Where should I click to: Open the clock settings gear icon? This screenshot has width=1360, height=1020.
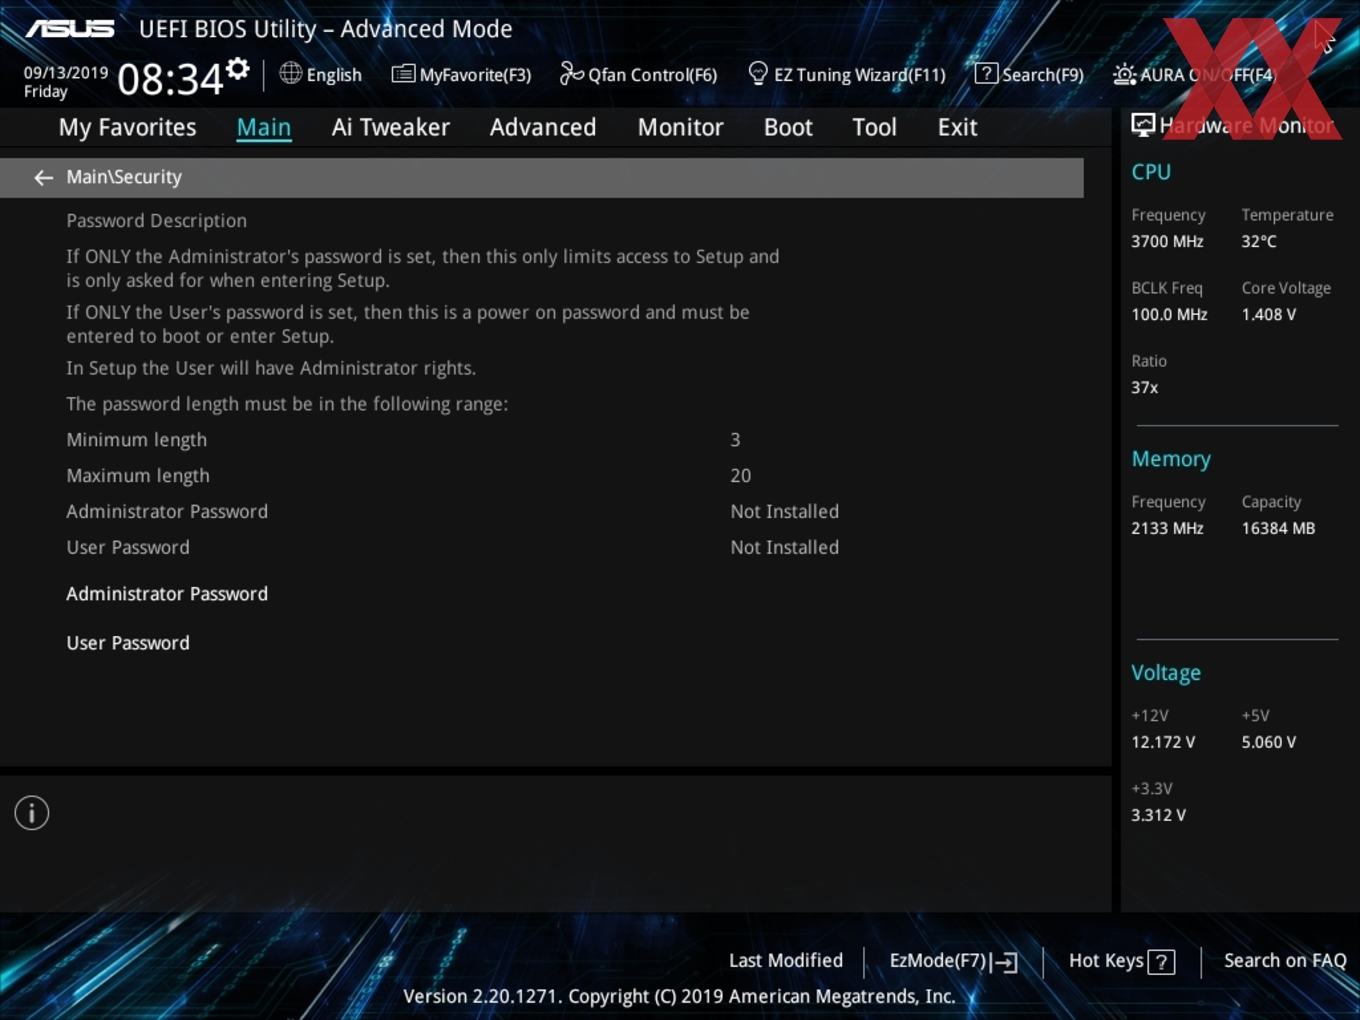coord(238,68)
